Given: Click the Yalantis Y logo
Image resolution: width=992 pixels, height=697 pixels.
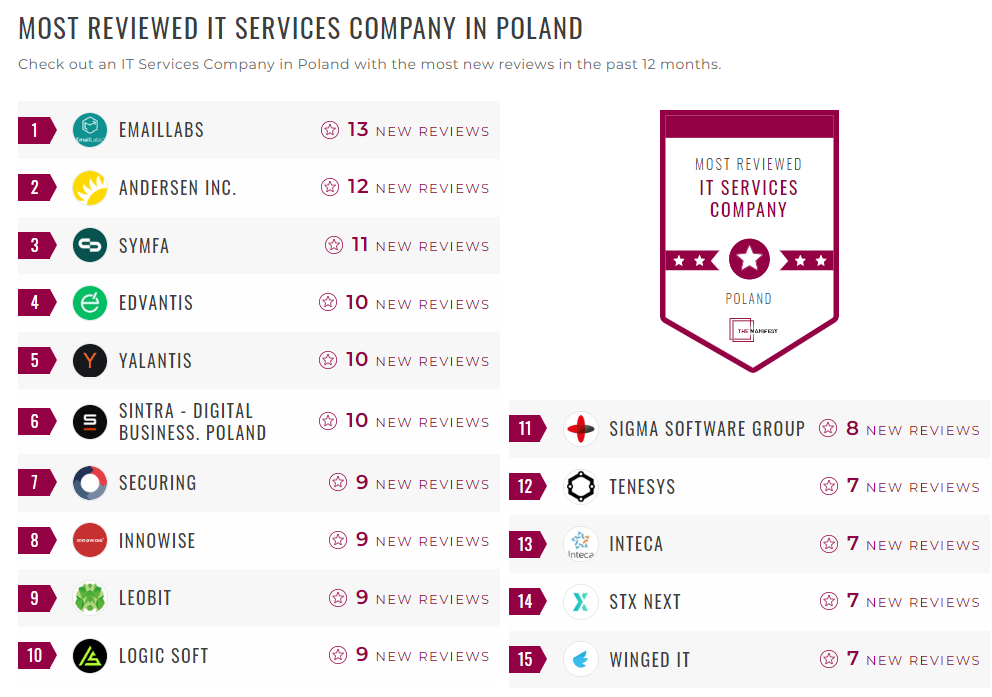Looking at the screenshot, I should (x=89, y=361).
